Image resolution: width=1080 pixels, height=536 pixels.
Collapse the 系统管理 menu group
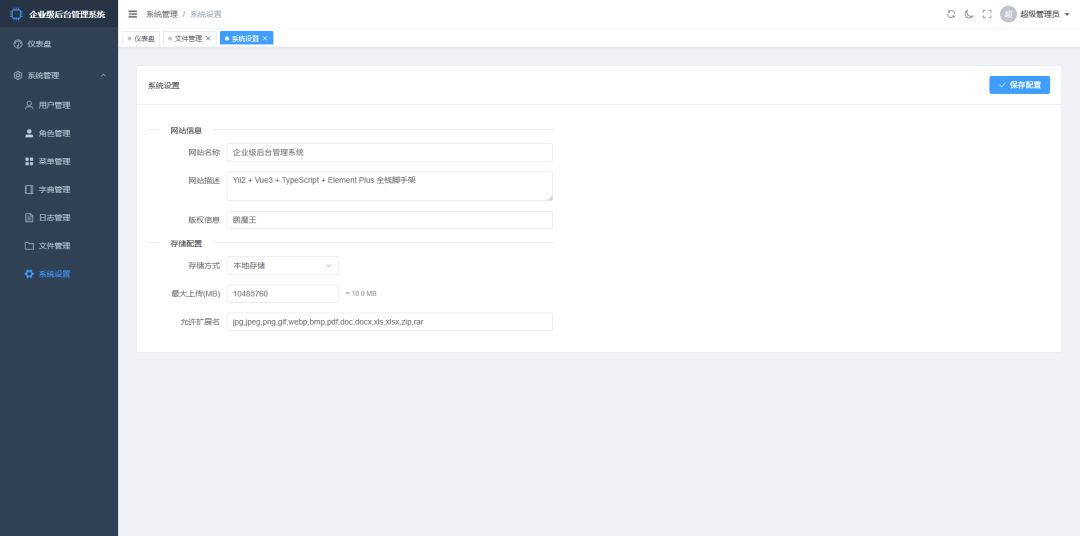click(x=103, y=76)
